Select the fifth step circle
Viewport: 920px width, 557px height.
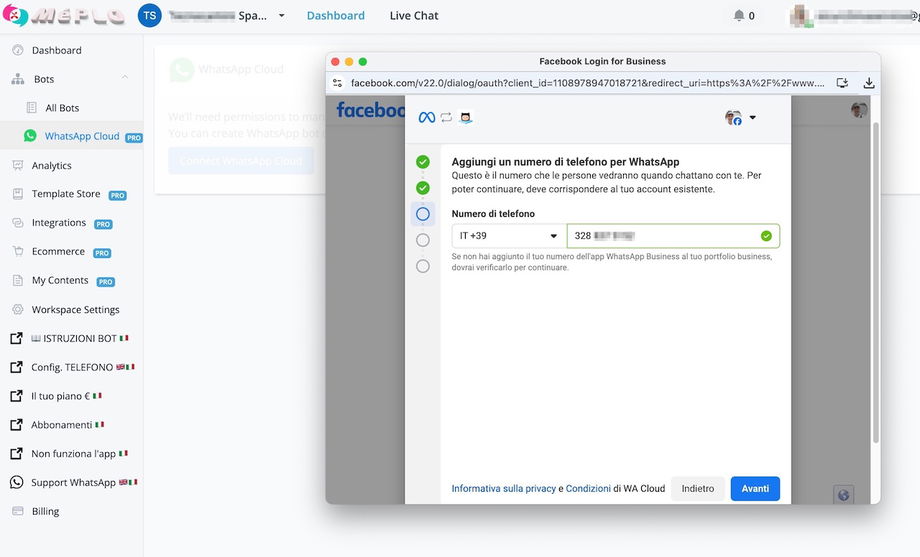(x=422, y=266)
